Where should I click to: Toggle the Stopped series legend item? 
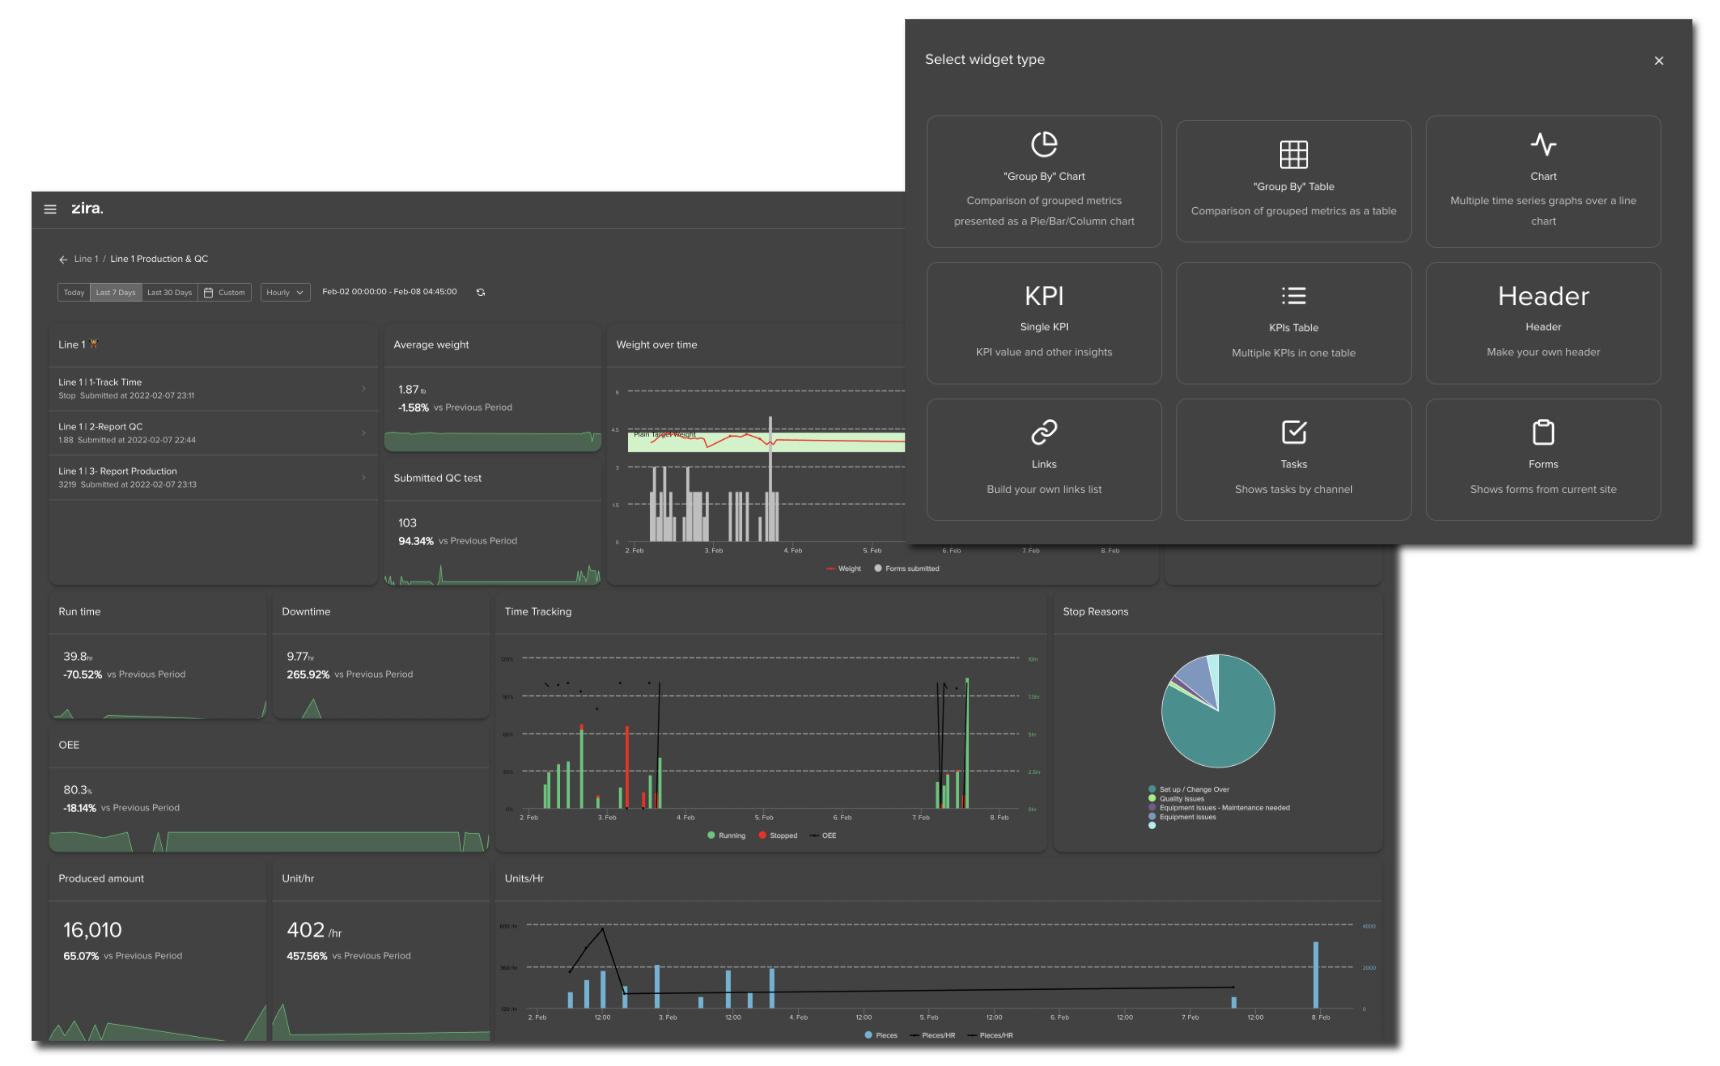pyautogui.click(x=778, y=835)
